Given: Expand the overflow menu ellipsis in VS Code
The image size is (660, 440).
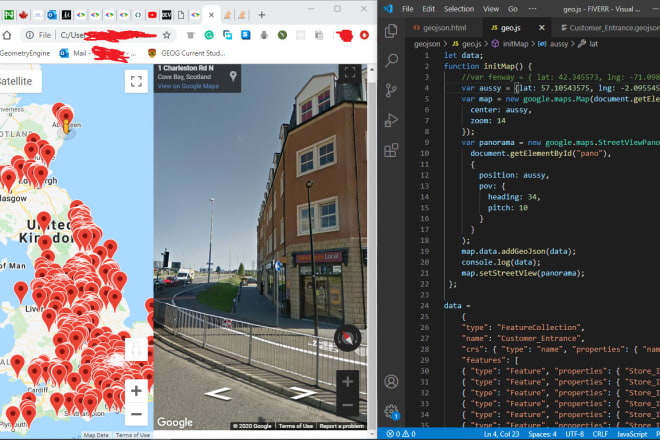Looking at the screenshot, I should pos(532,9).
